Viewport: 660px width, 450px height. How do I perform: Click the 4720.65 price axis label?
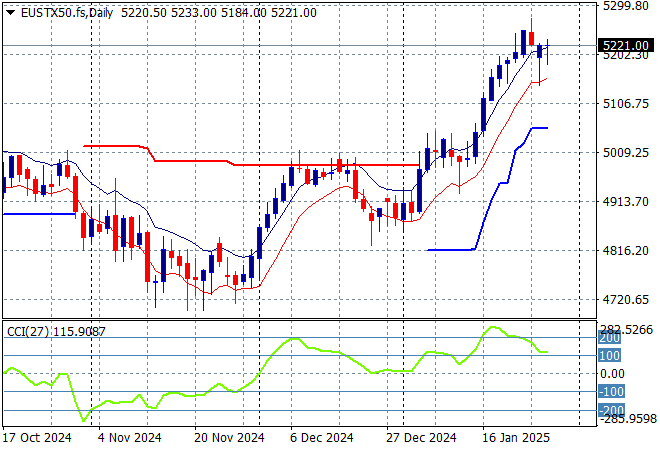627,299
